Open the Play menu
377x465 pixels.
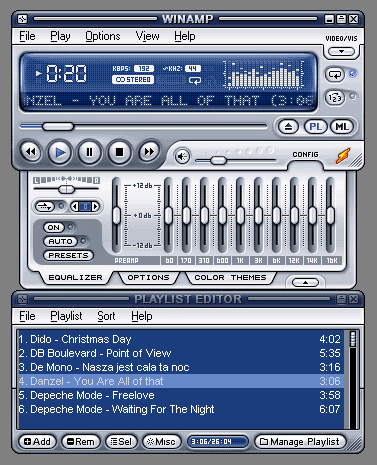tap(60, 36)
